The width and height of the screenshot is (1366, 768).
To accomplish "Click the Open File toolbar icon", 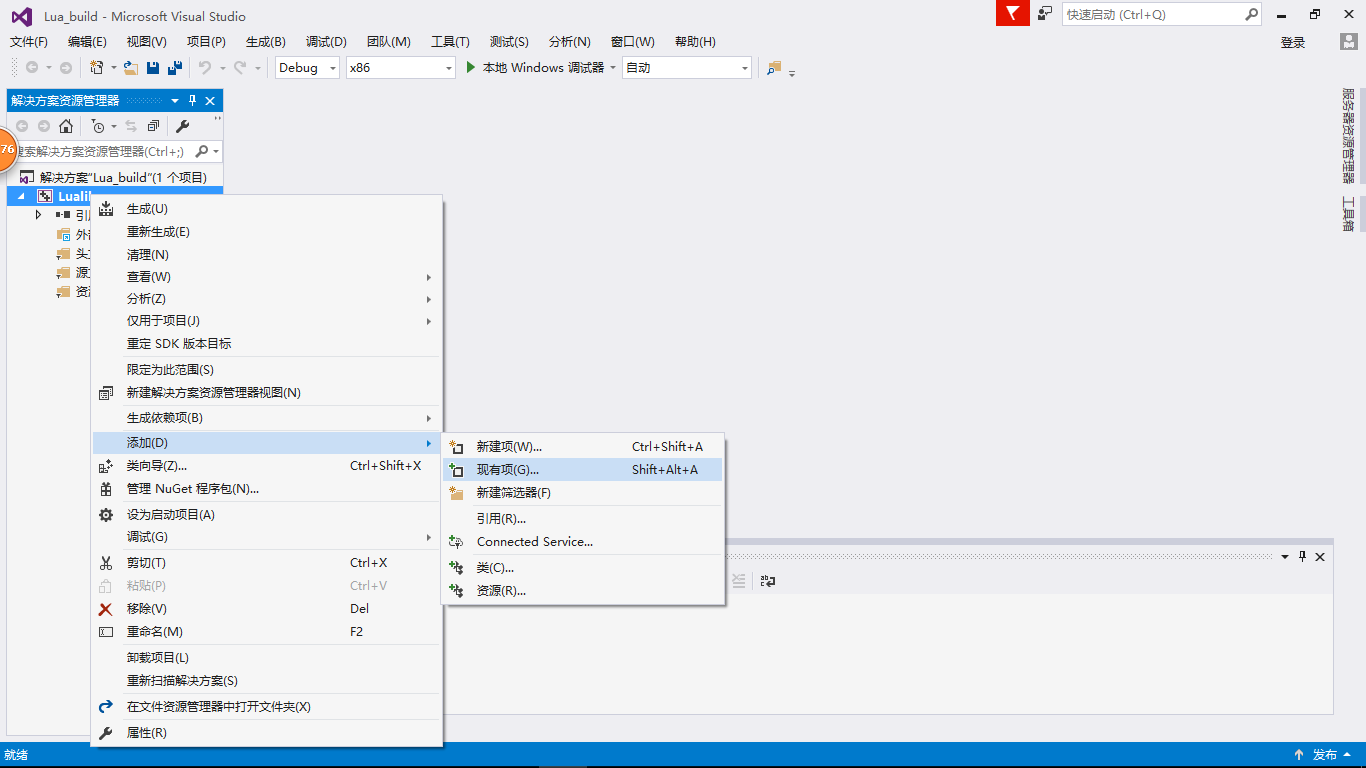I will pos(130,68).
